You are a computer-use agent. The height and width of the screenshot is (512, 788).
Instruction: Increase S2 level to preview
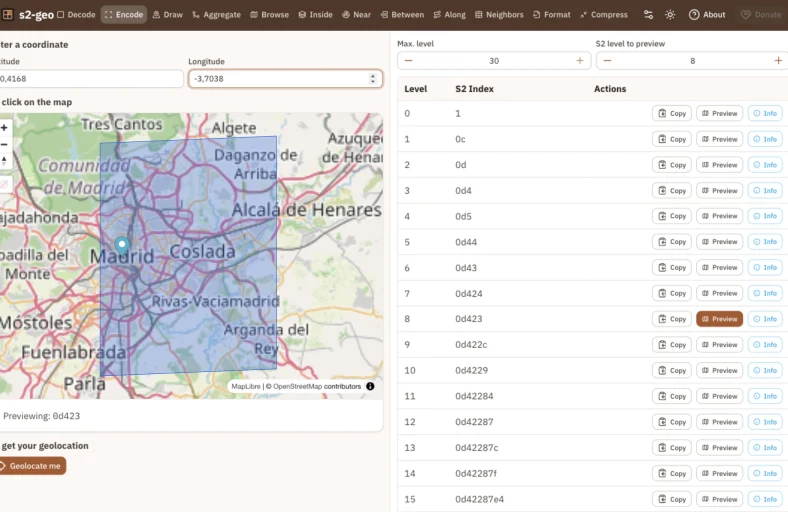click(778, 61)
